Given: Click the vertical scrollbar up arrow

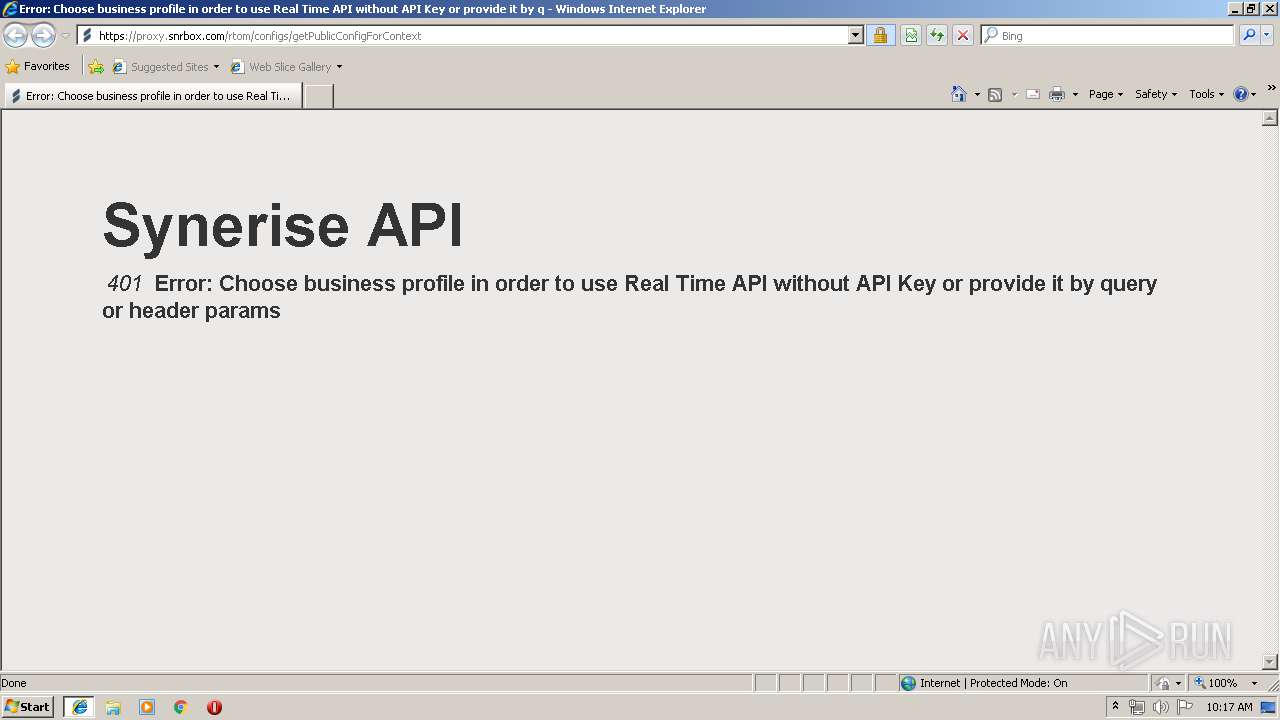Looking at the screenshot, I should pyautogui.click(x=1270, y=119).
